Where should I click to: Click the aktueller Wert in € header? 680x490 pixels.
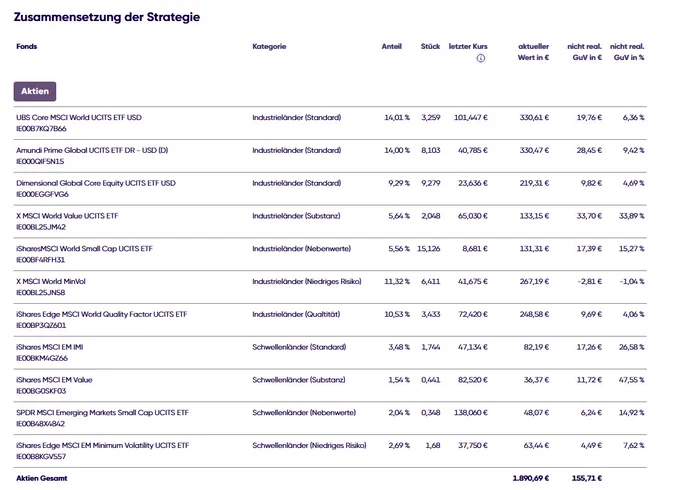coord(533,52)
